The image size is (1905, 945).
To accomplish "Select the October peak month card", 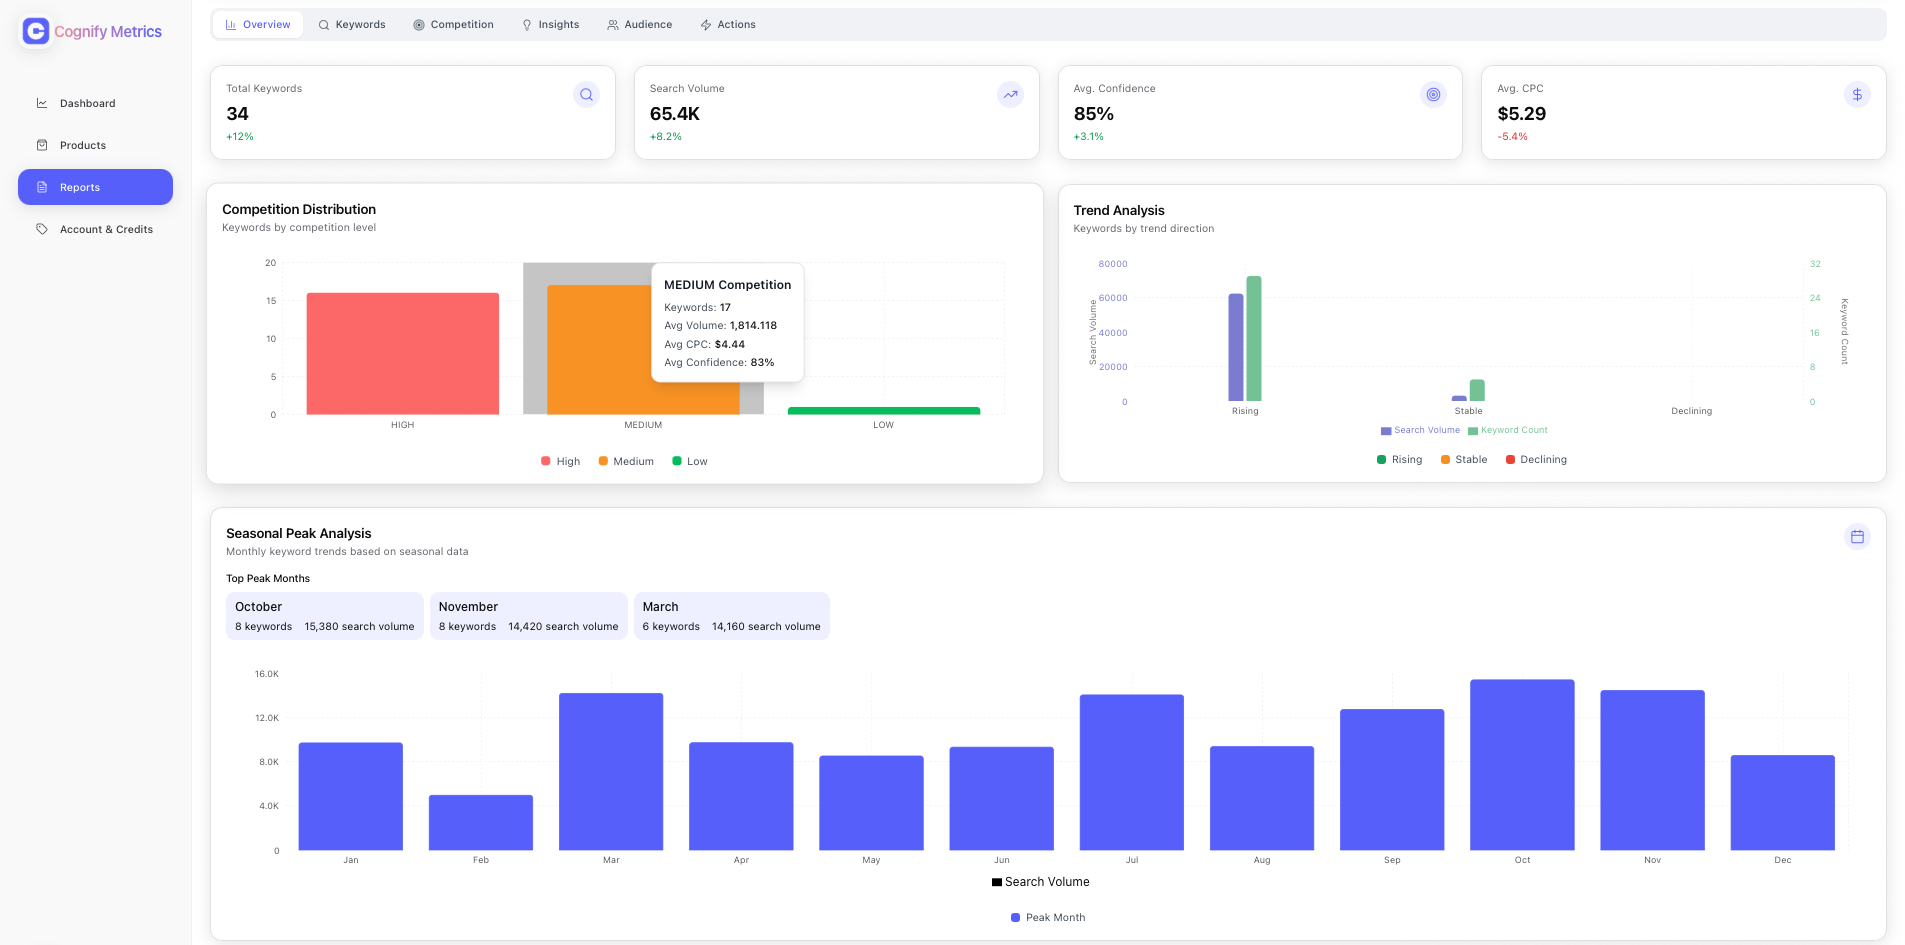I will [324, 615].
